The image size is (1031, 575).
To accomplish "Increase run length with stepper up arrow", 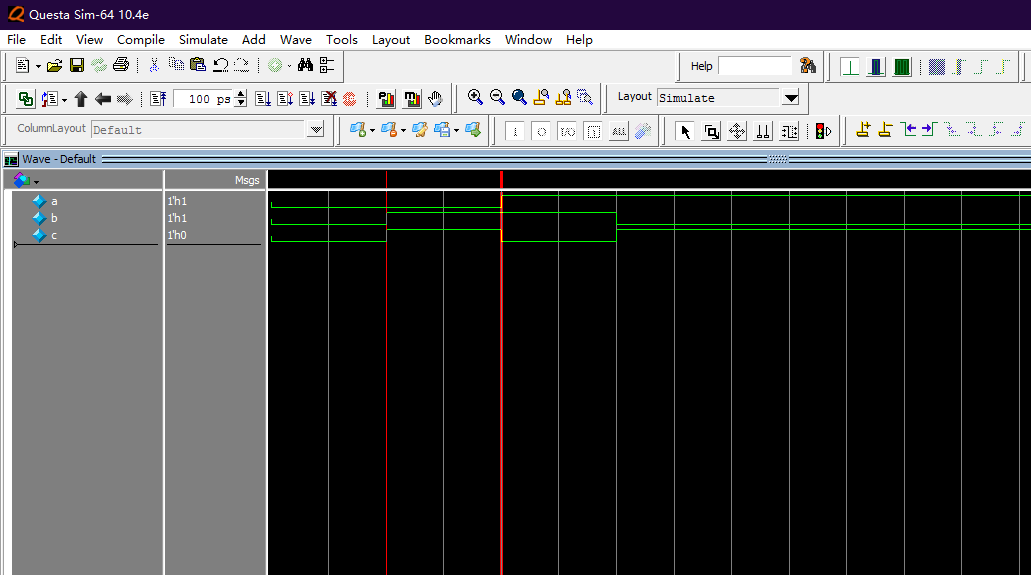I will [x=241, y=94].
